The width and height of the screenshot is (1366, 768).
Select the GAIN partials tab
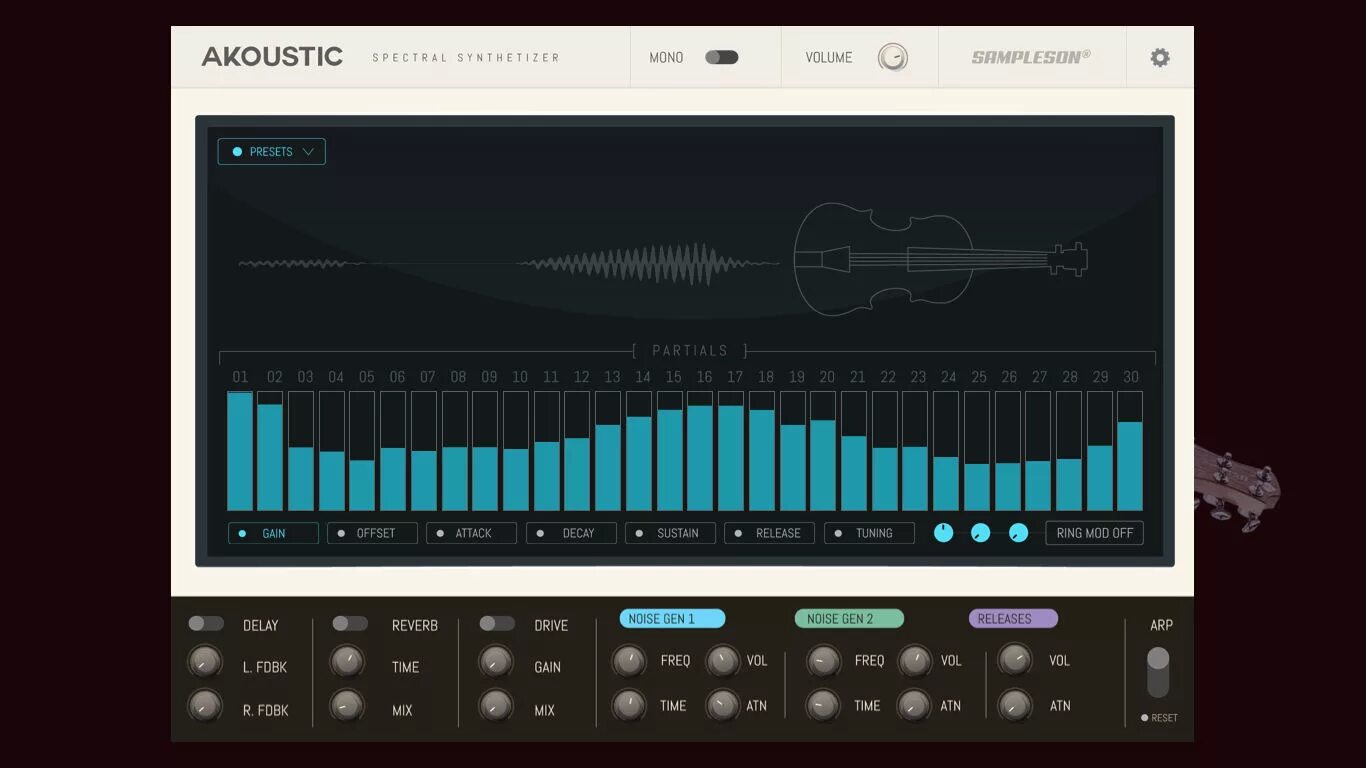pos(273,533)
